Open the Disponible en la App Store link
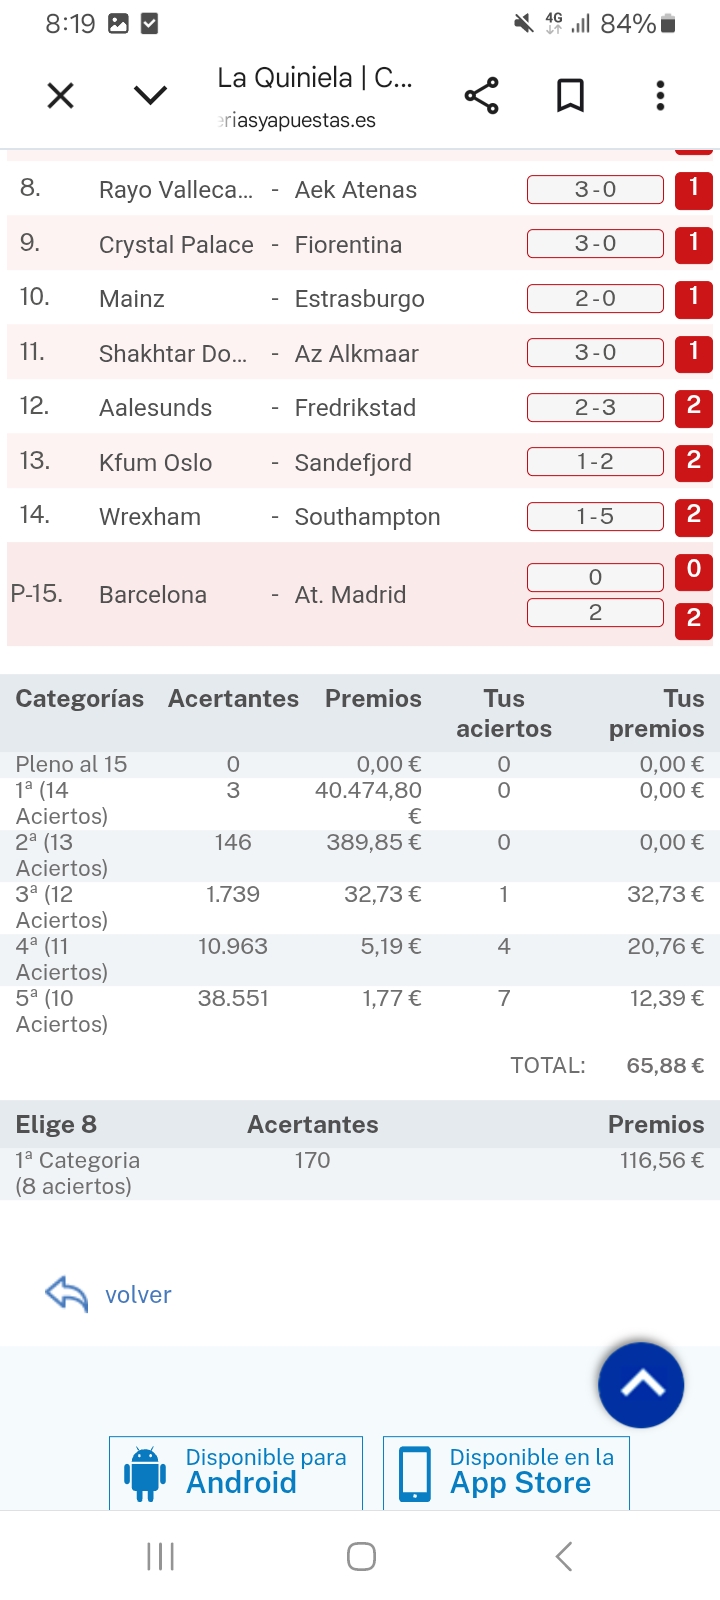The height and width of the screenshot is (1600, 720). tap(506, 1472)
